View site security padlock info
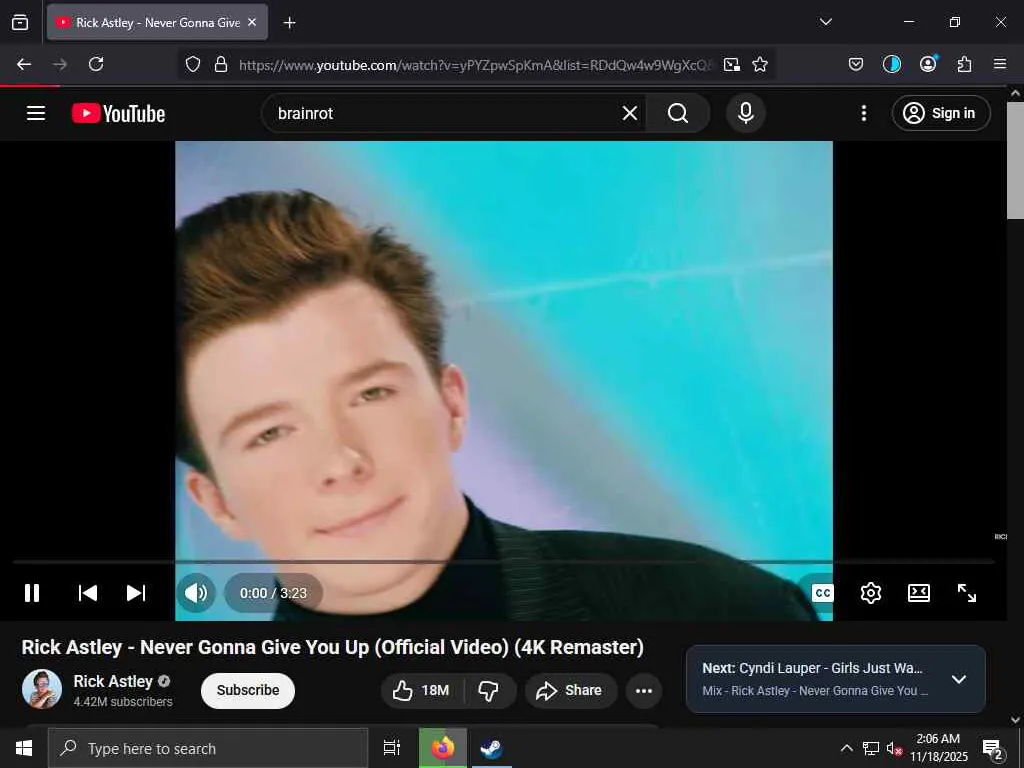The image size is (1024, 768). [x=221, y=64]
